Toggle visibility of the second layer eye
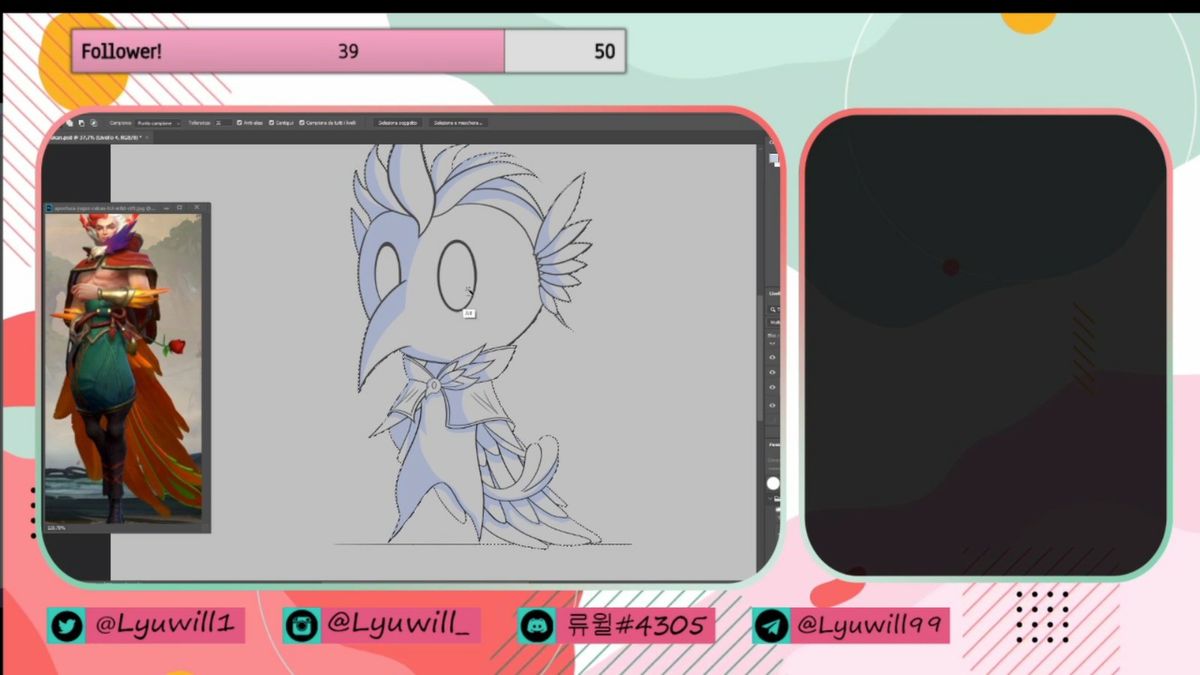 (x=772, y=372)
